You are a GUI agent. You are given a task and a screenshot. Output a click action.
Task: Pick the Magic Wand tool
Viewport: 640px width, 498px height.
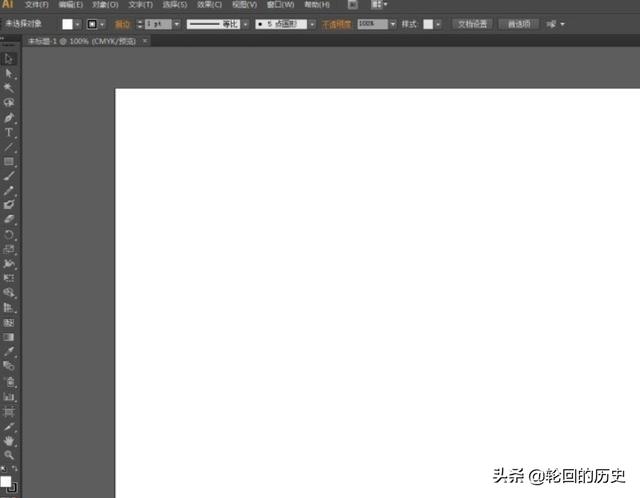click(9, 88)
